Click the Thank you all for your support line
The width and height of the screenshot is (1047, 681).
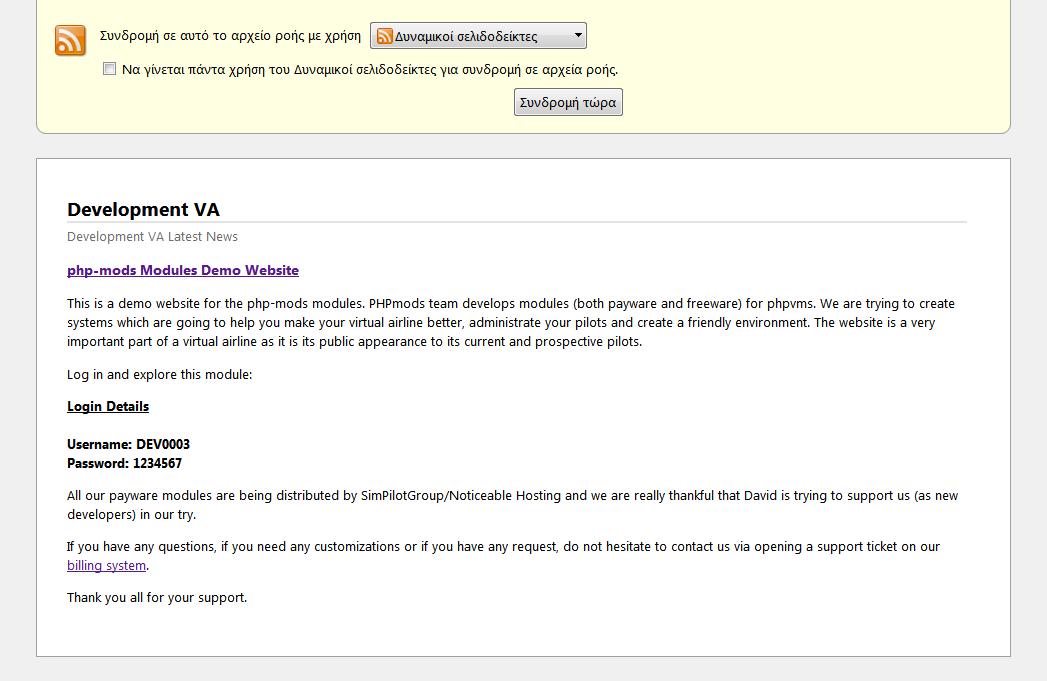tap(157, 598)
